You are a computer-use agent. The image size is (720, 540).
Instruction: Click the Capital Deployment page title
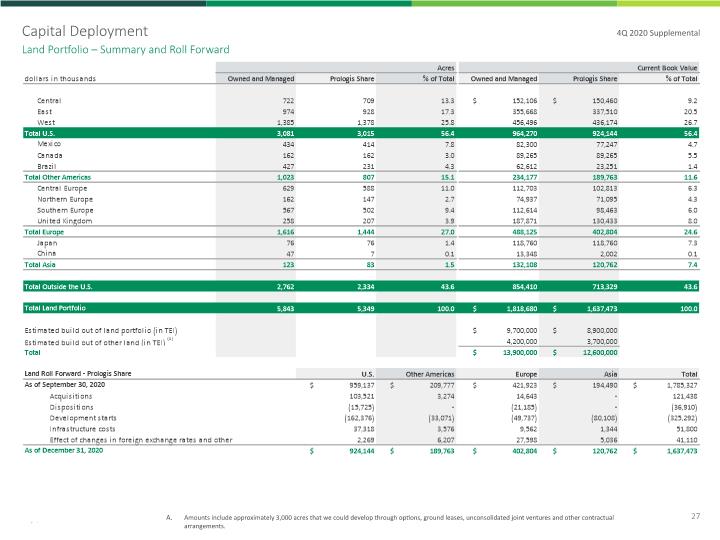coord(85,31)
